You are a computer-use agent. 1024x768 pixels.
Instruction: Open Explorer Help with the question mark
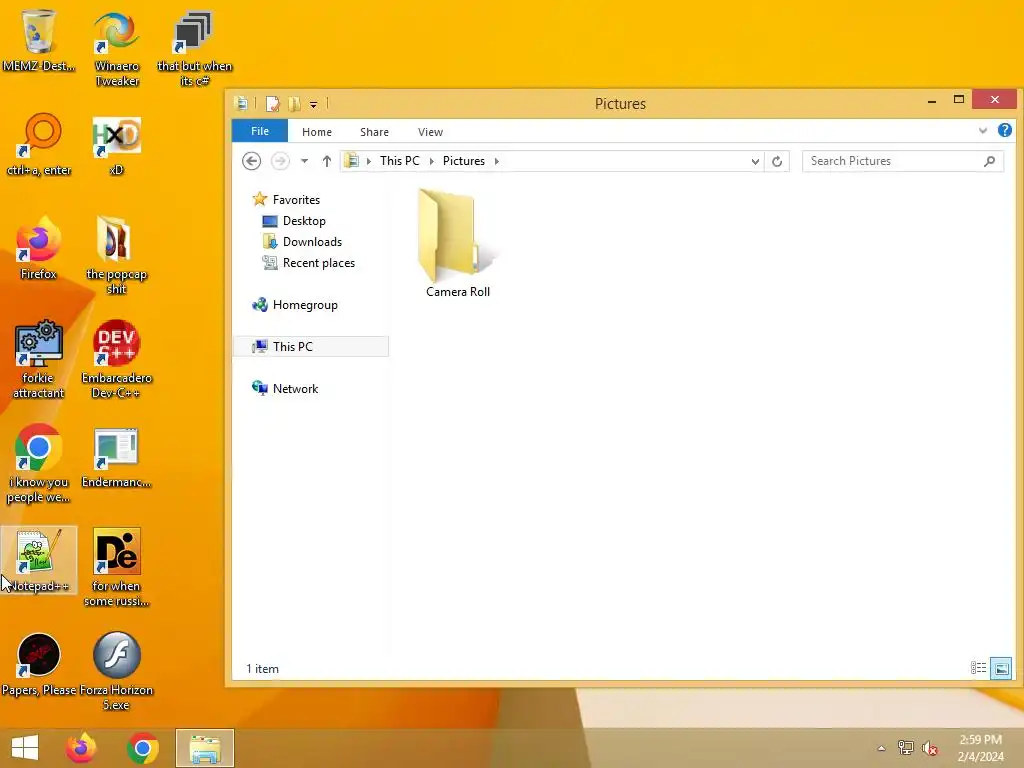coord(1004,131)
